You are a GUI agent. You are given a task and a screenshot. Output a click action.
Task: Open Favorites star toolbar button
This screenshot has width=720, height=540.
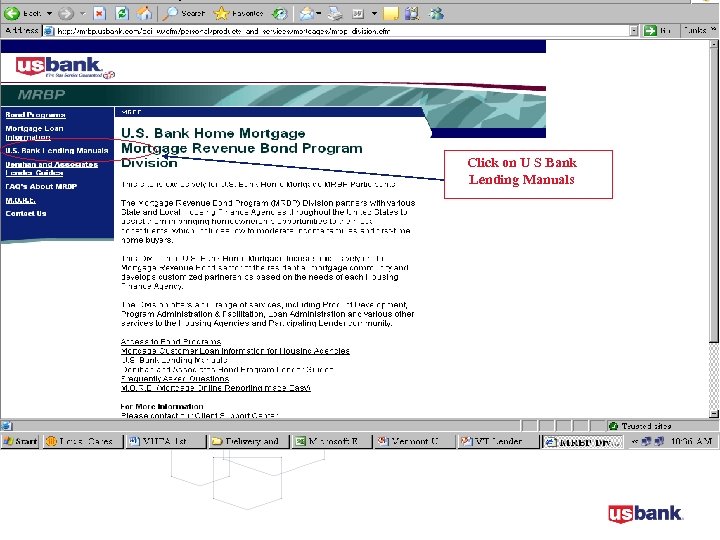coord(239,13)
